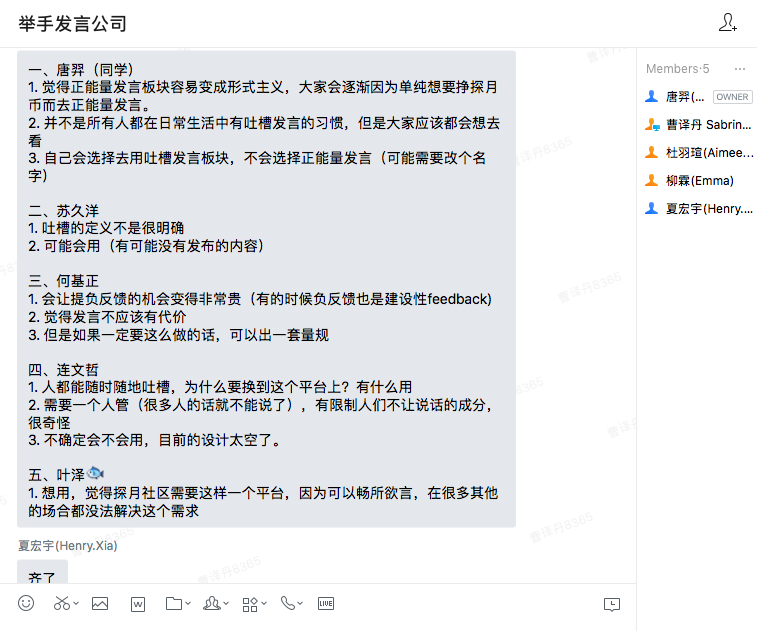Open the emoji picker smiley icon
This screenshot has height=631, width=757.
tap(26, 603)
